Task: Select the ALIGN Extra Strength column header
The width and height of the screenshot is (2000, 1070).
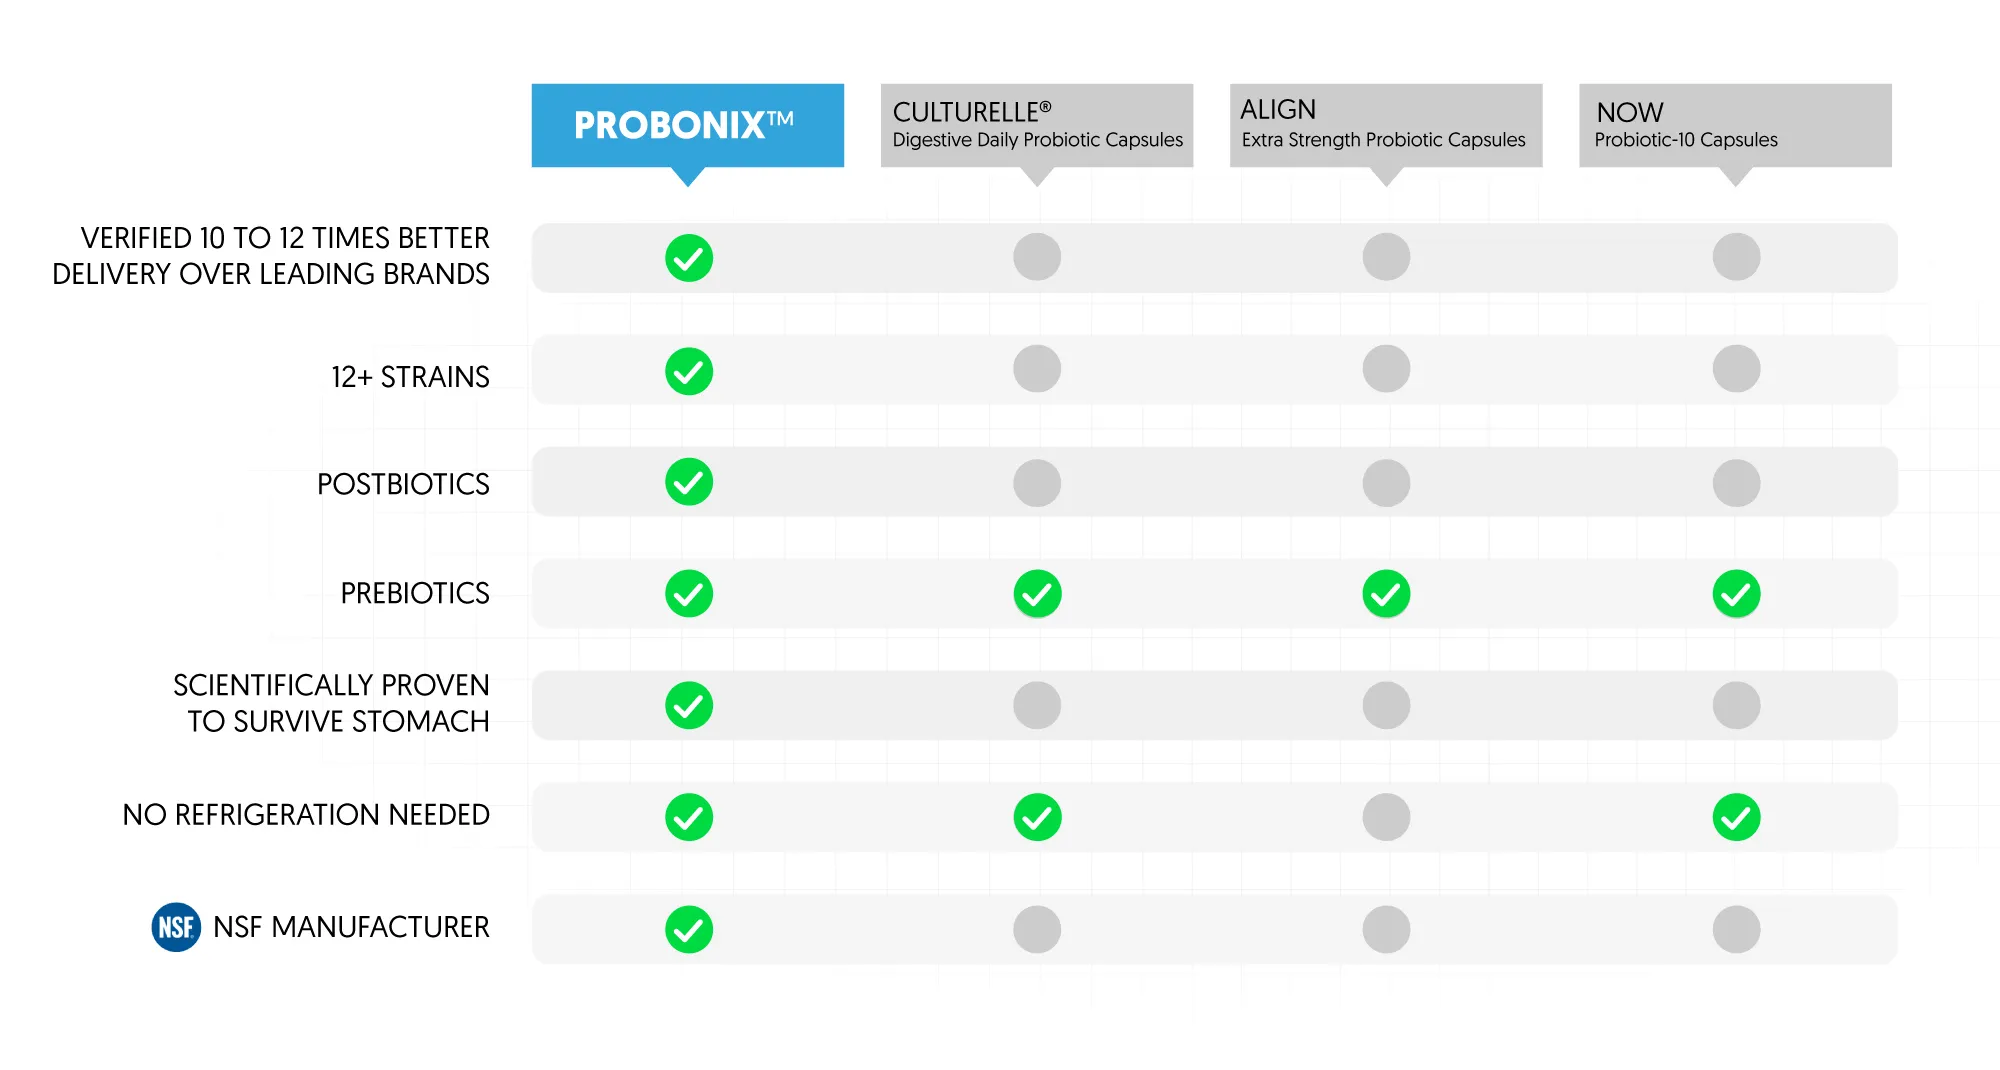Action: [x=1385, y=125]
